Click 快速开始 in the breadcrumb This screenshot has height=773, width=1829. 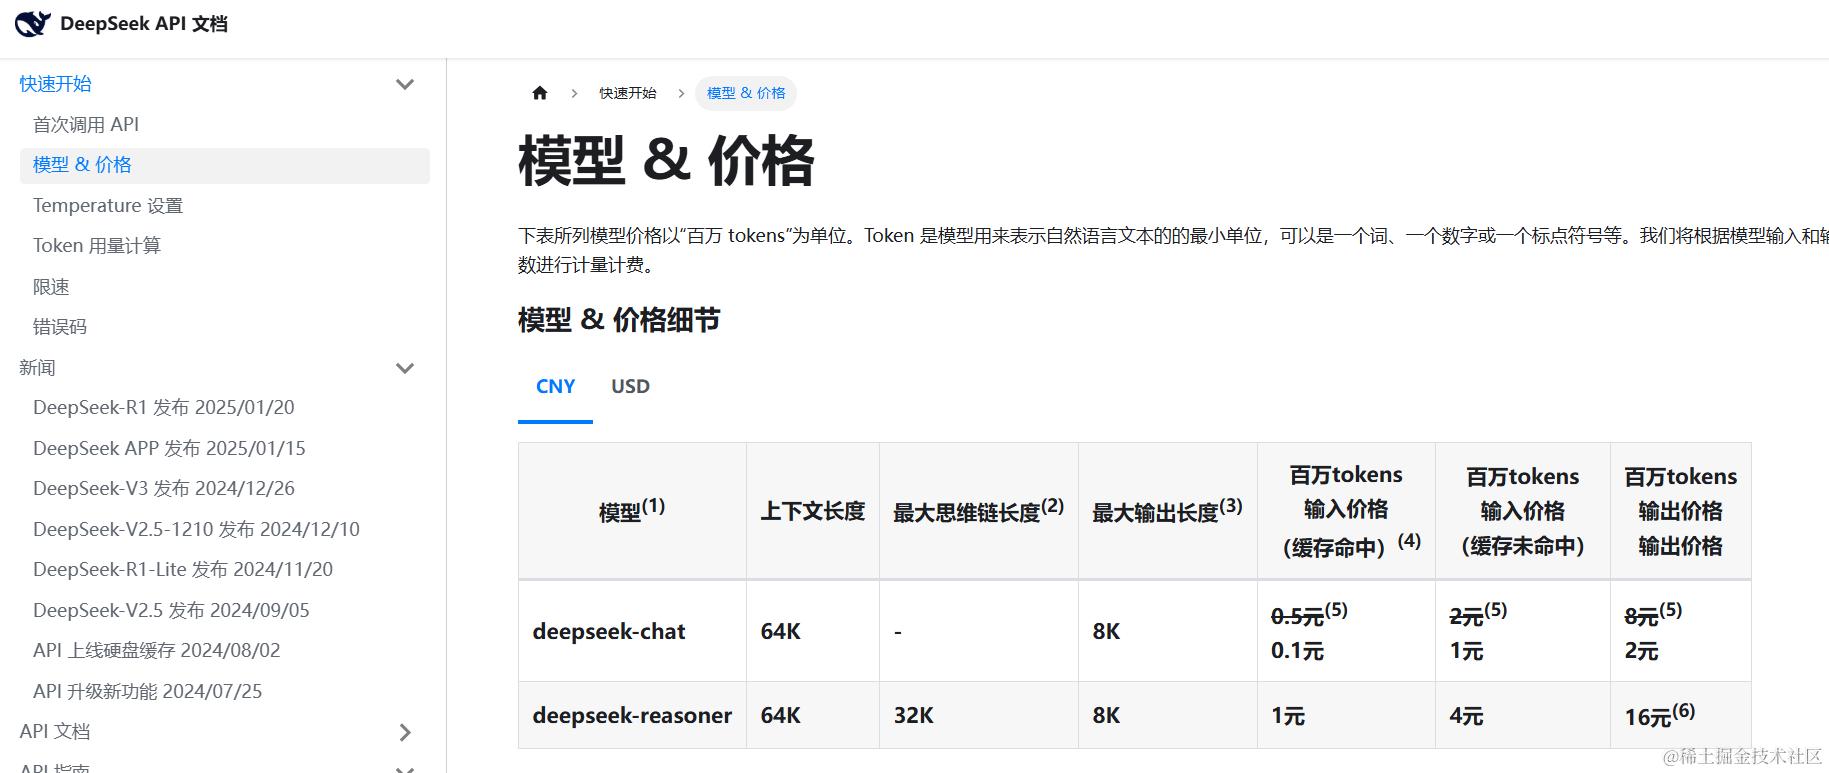click(x=628, y=93)
